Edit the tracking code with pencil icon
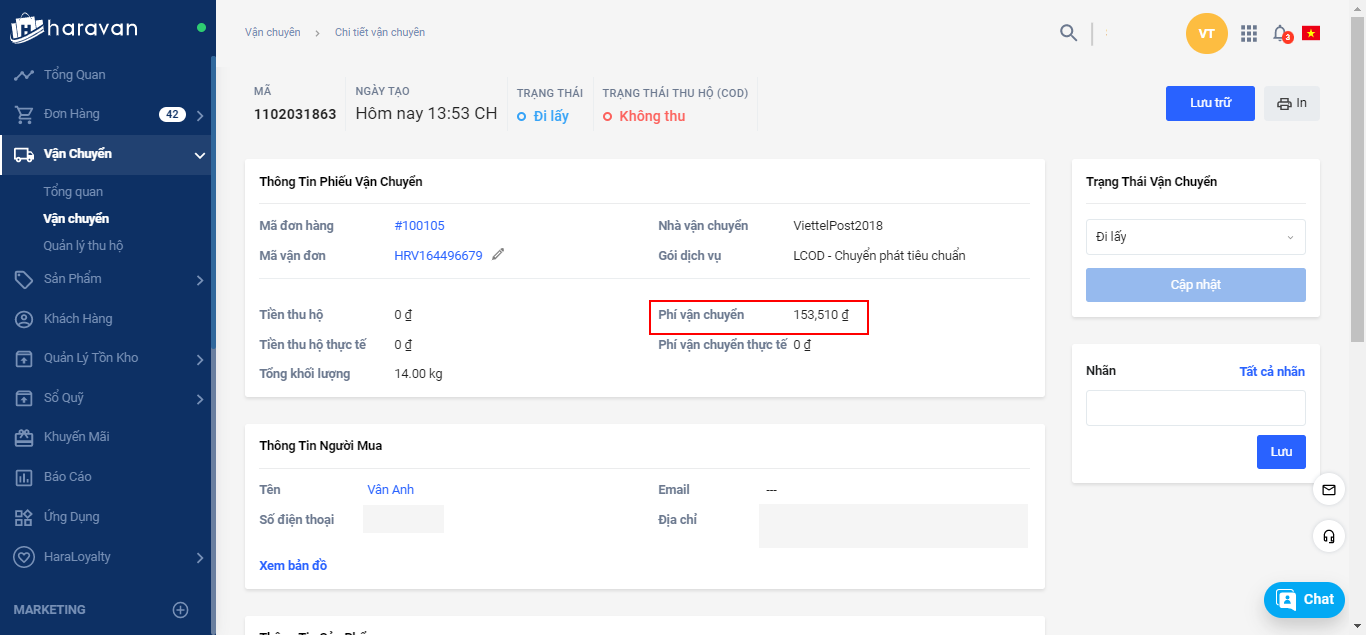Viewport: 1366px width, 635px height. 498,255
